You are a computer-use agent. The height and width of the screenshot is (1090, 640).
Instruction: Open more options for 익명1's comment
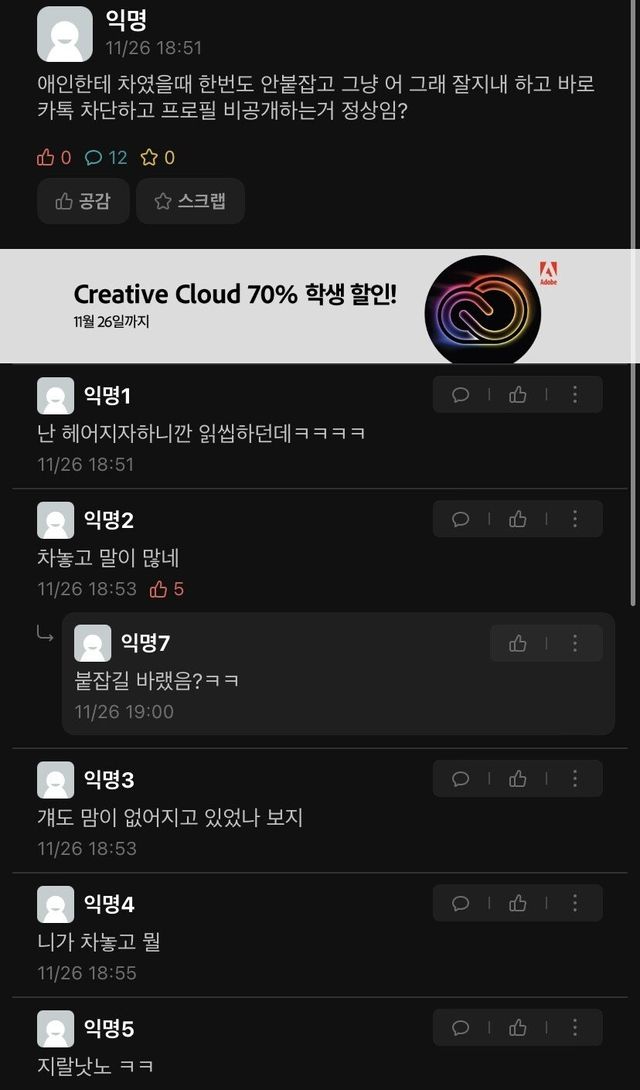575,395
